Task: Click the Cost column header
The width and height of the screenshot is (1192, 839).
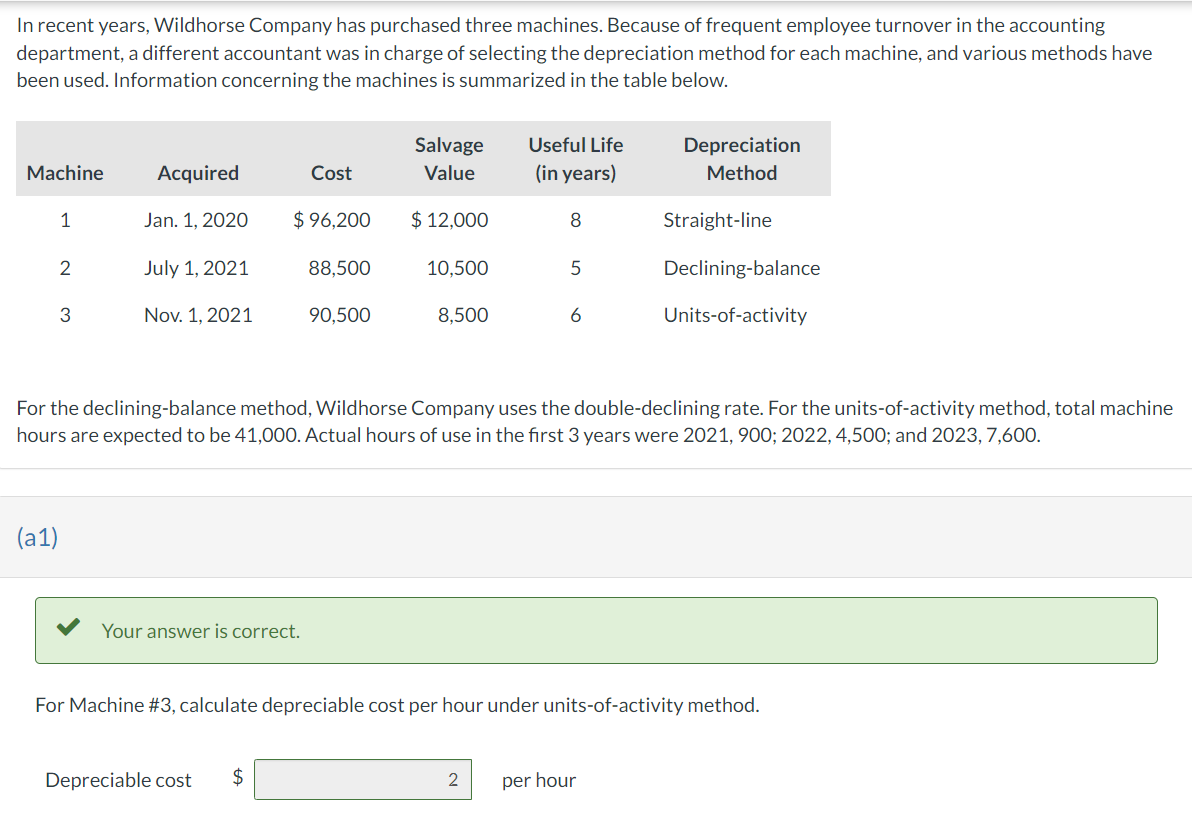Action: pos(331,173)
